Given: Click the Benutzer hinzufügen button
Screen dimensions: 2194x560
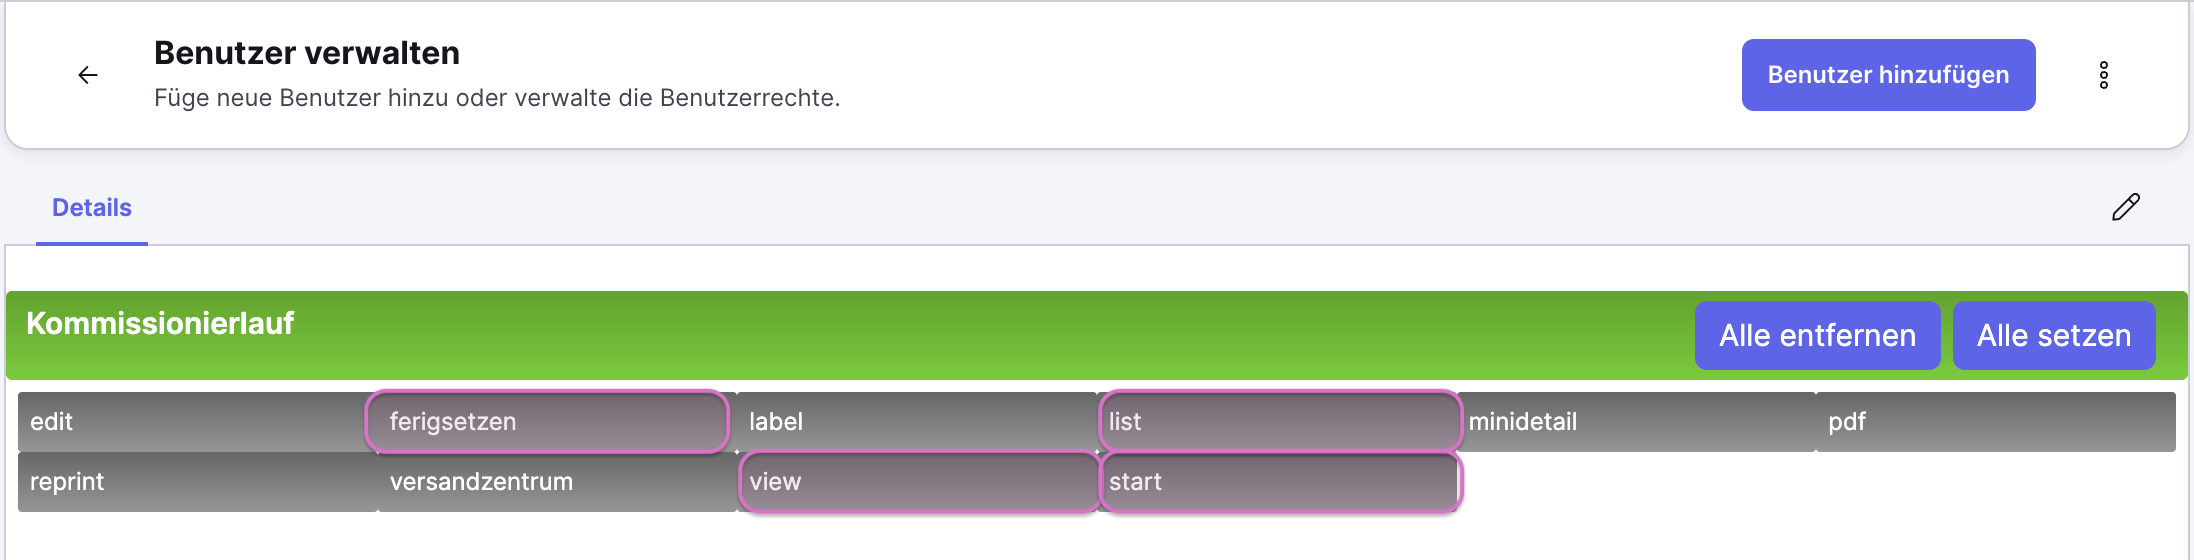Looking at the screenshot, I should tap(1888, 75).
